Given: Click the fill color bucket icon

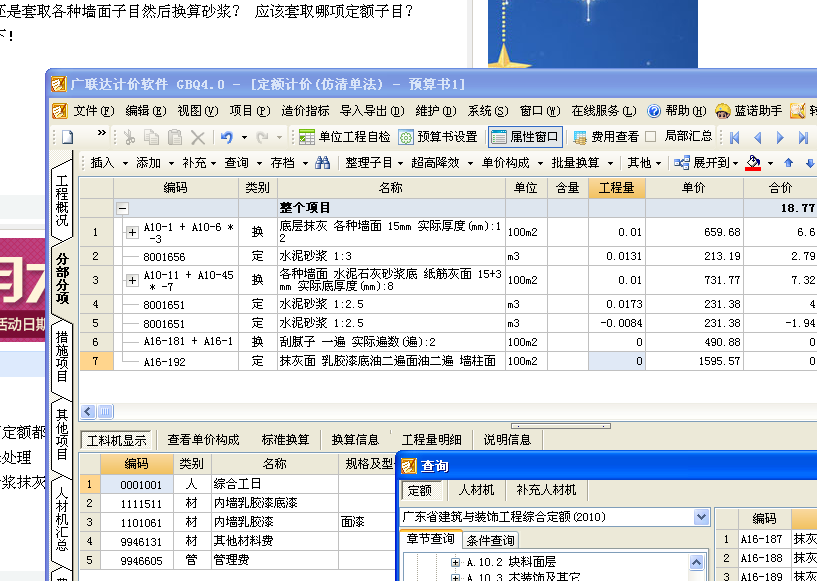Looking at the screenshot, I should point(753,163).
